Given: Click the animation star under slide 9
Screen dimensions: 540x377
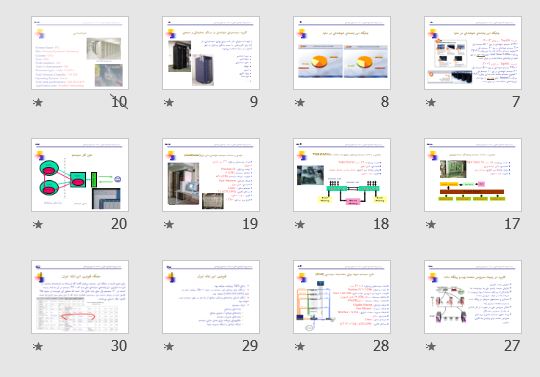Looking at the screenshot, I should (x=169, y=102).
